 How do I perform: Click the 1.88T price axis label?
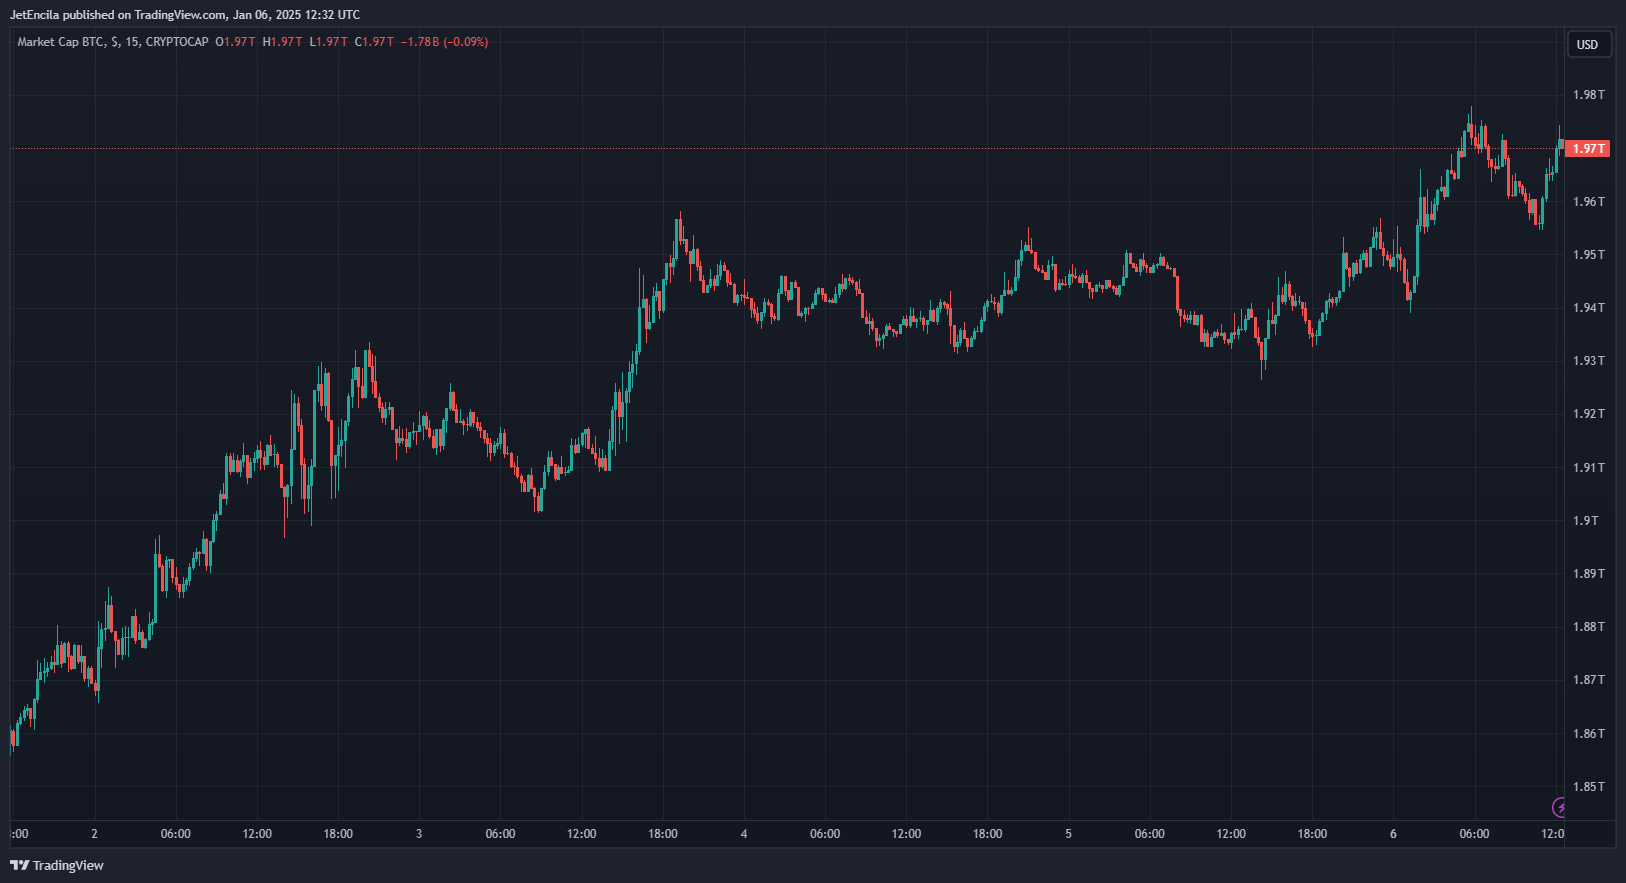pos(1588,627)
